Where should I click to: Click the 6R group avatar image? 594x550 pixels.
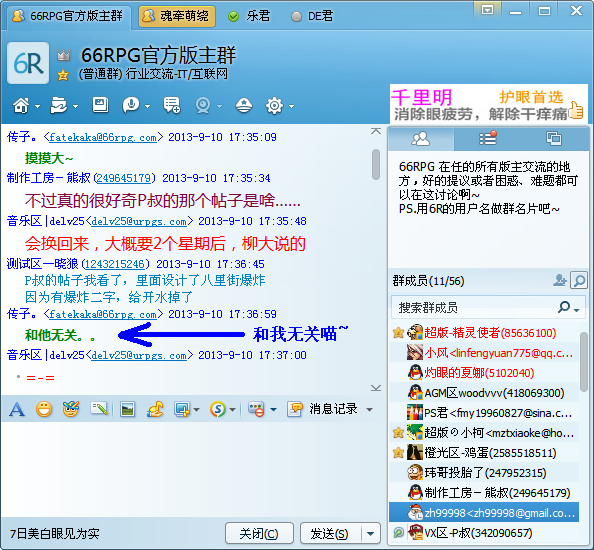click(28, 63)
